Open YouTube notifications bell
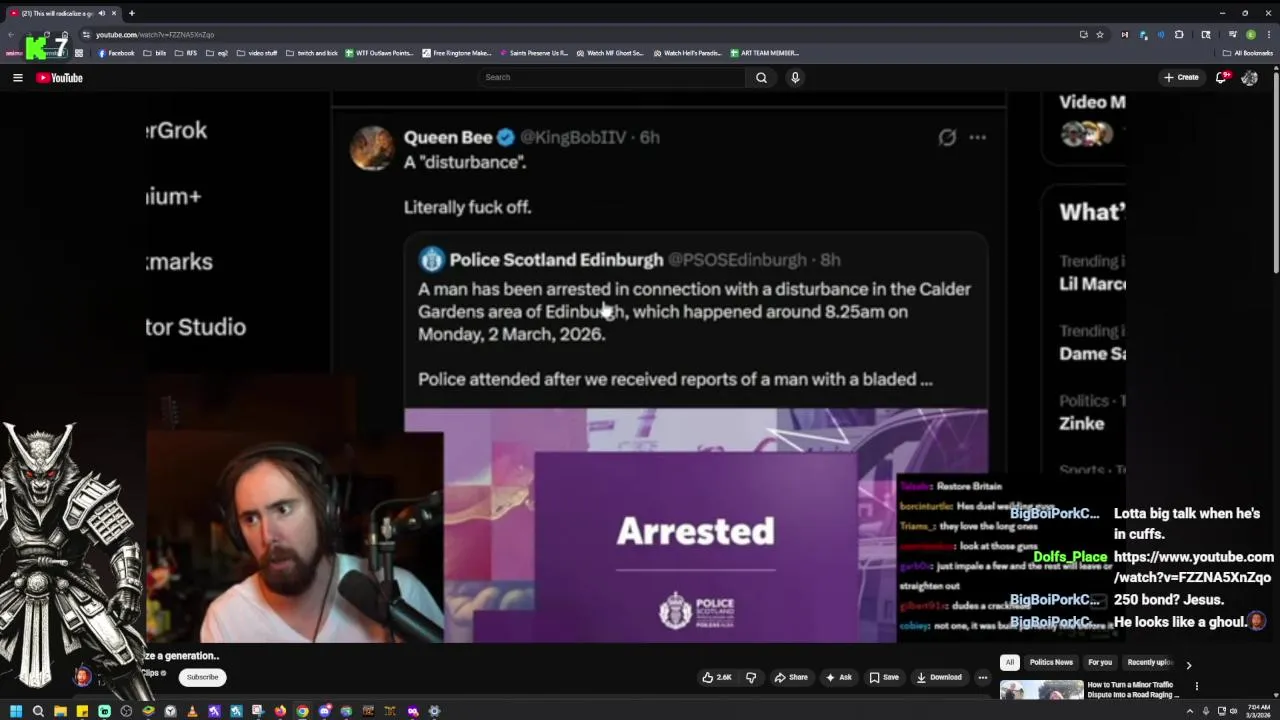Screen dimensions: 1280x720 (x=1221, y=77)
